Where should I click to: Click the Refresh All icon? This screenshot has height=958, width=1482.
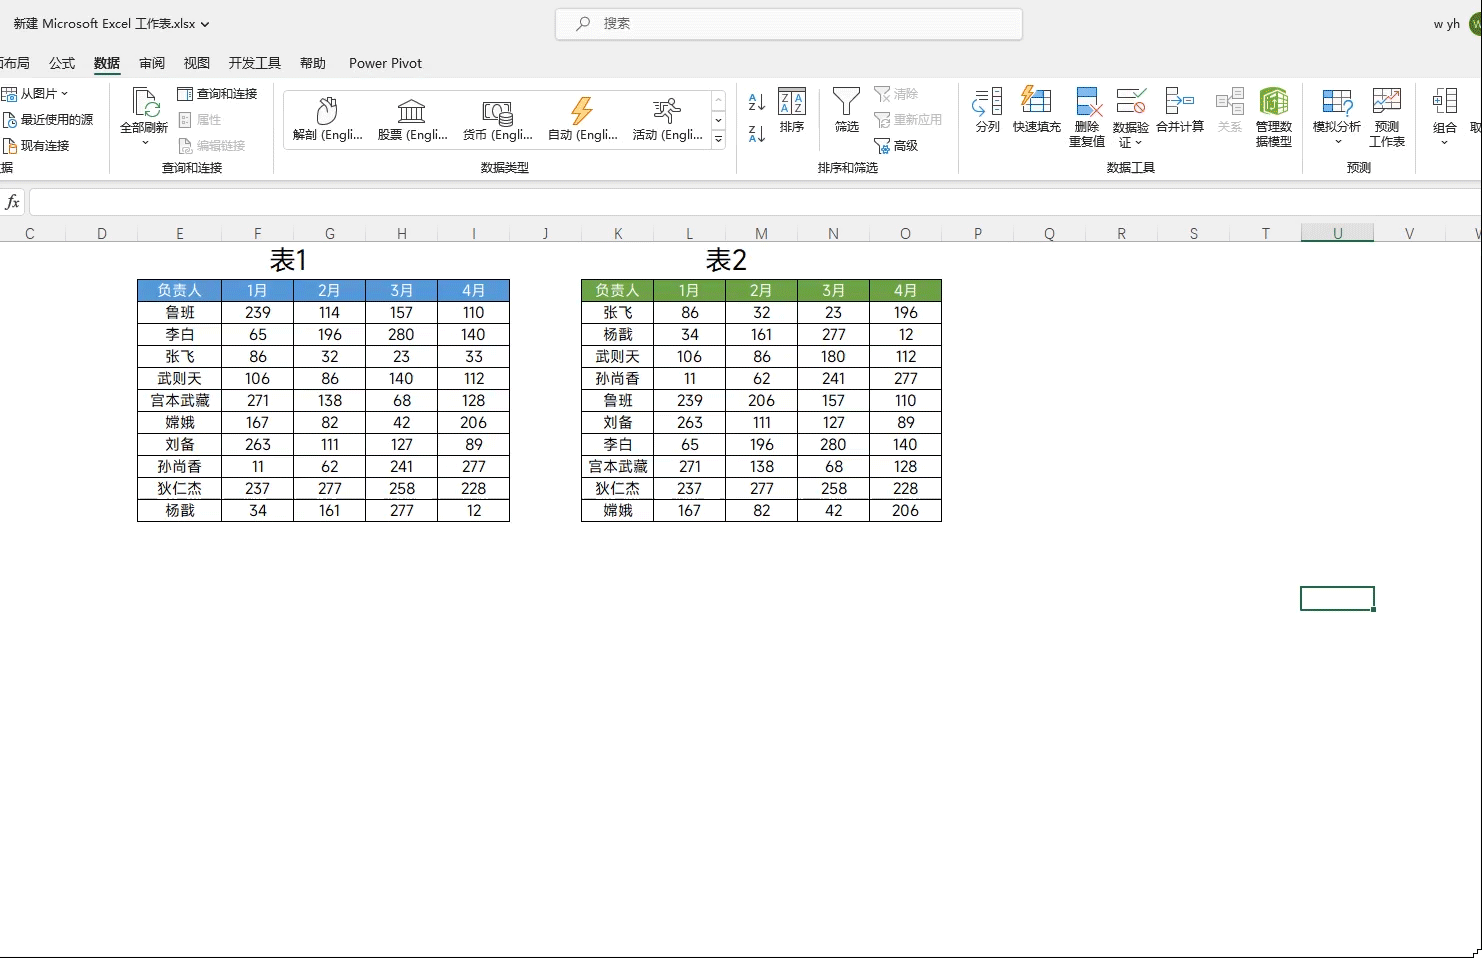pyautogui.click(x=145, y=103)
